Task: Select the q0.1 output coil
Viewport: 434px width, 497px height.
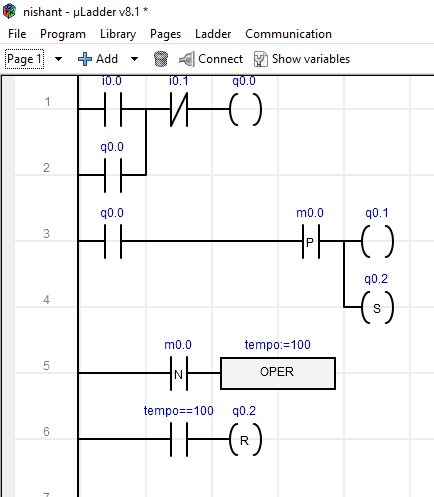Action: tap(377, 241)
